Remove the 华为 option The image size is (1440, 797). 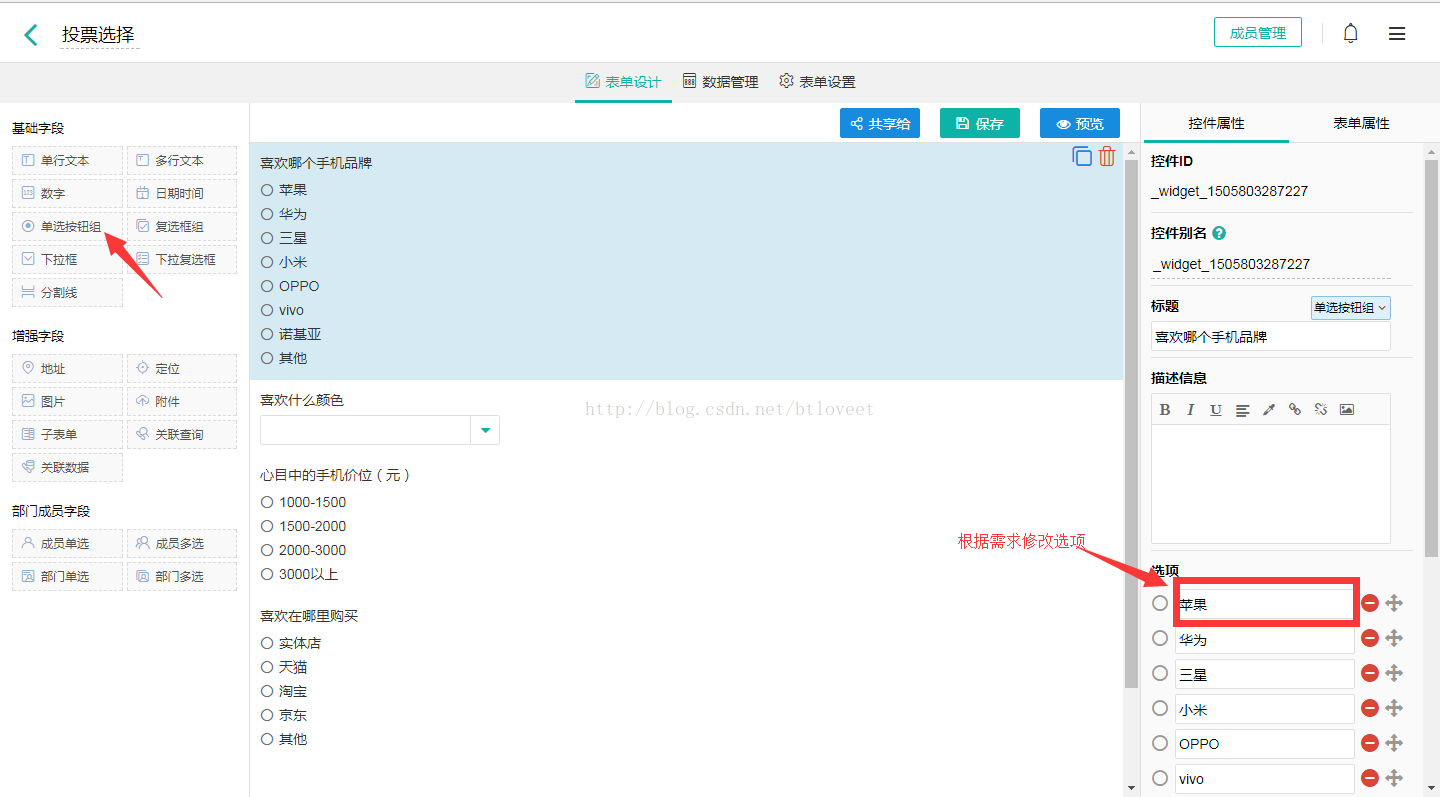(1370, 638)
